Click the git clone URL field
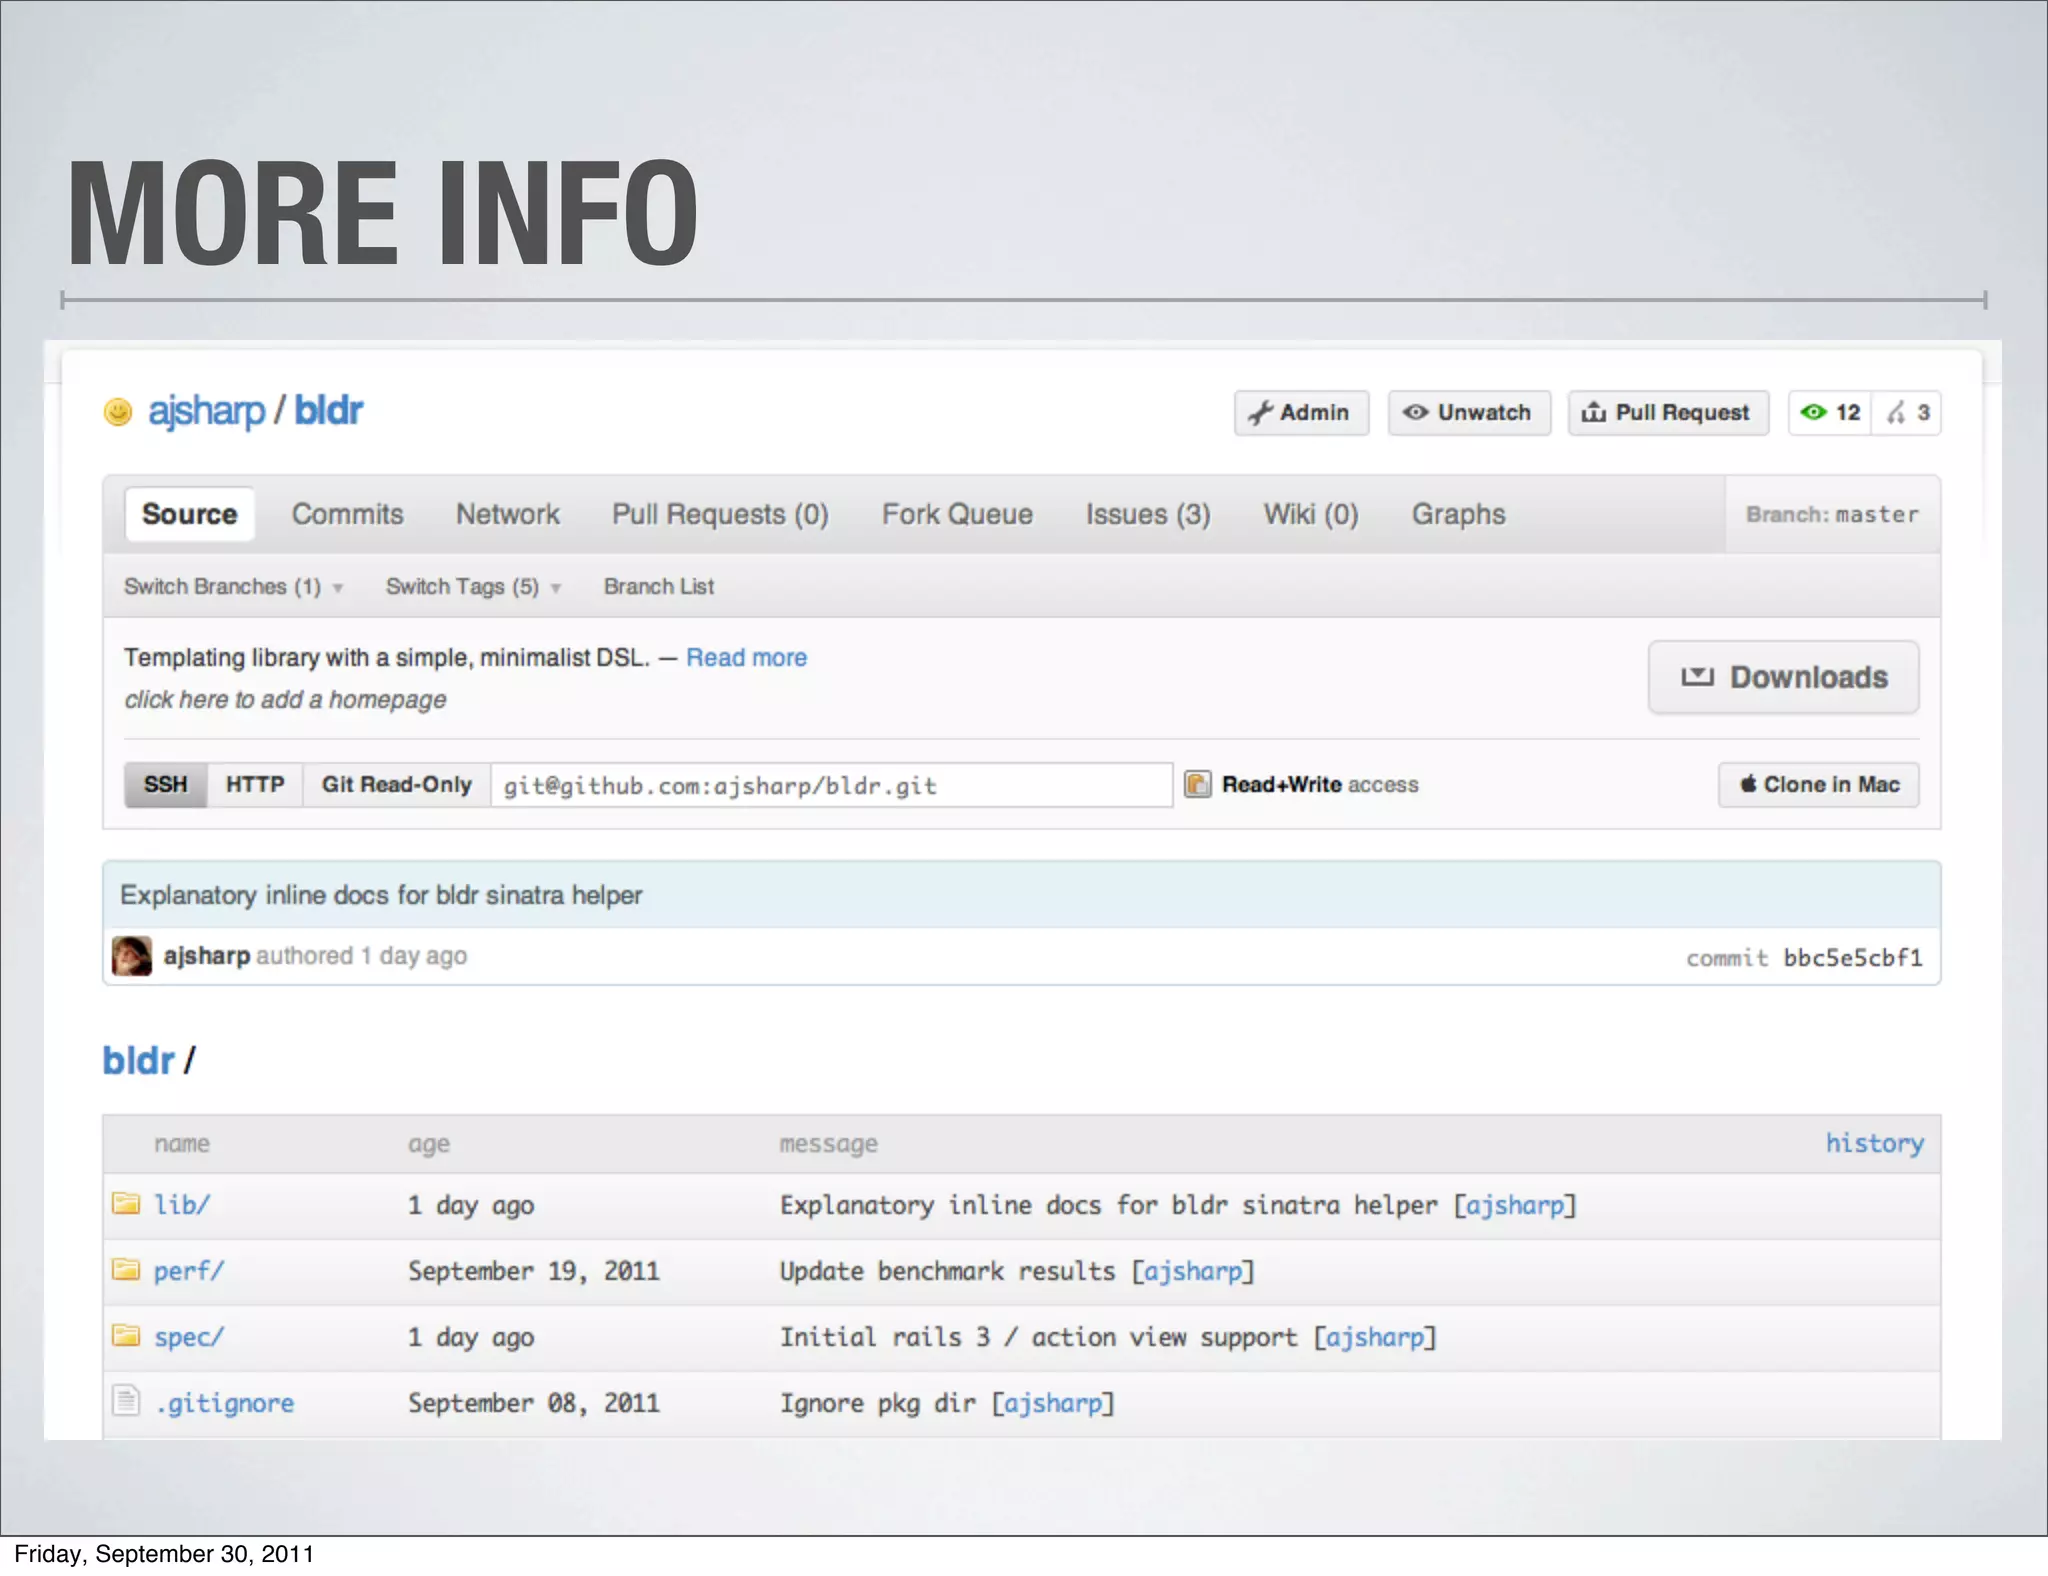The image size is (2048, 1576). tap(831, 785)
